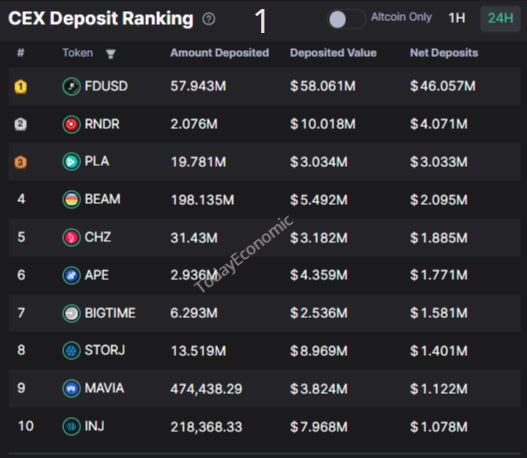The height and width of the screenshot is (458, 527).
Task: Open the FDUSD token name
Action: (106, 86)
